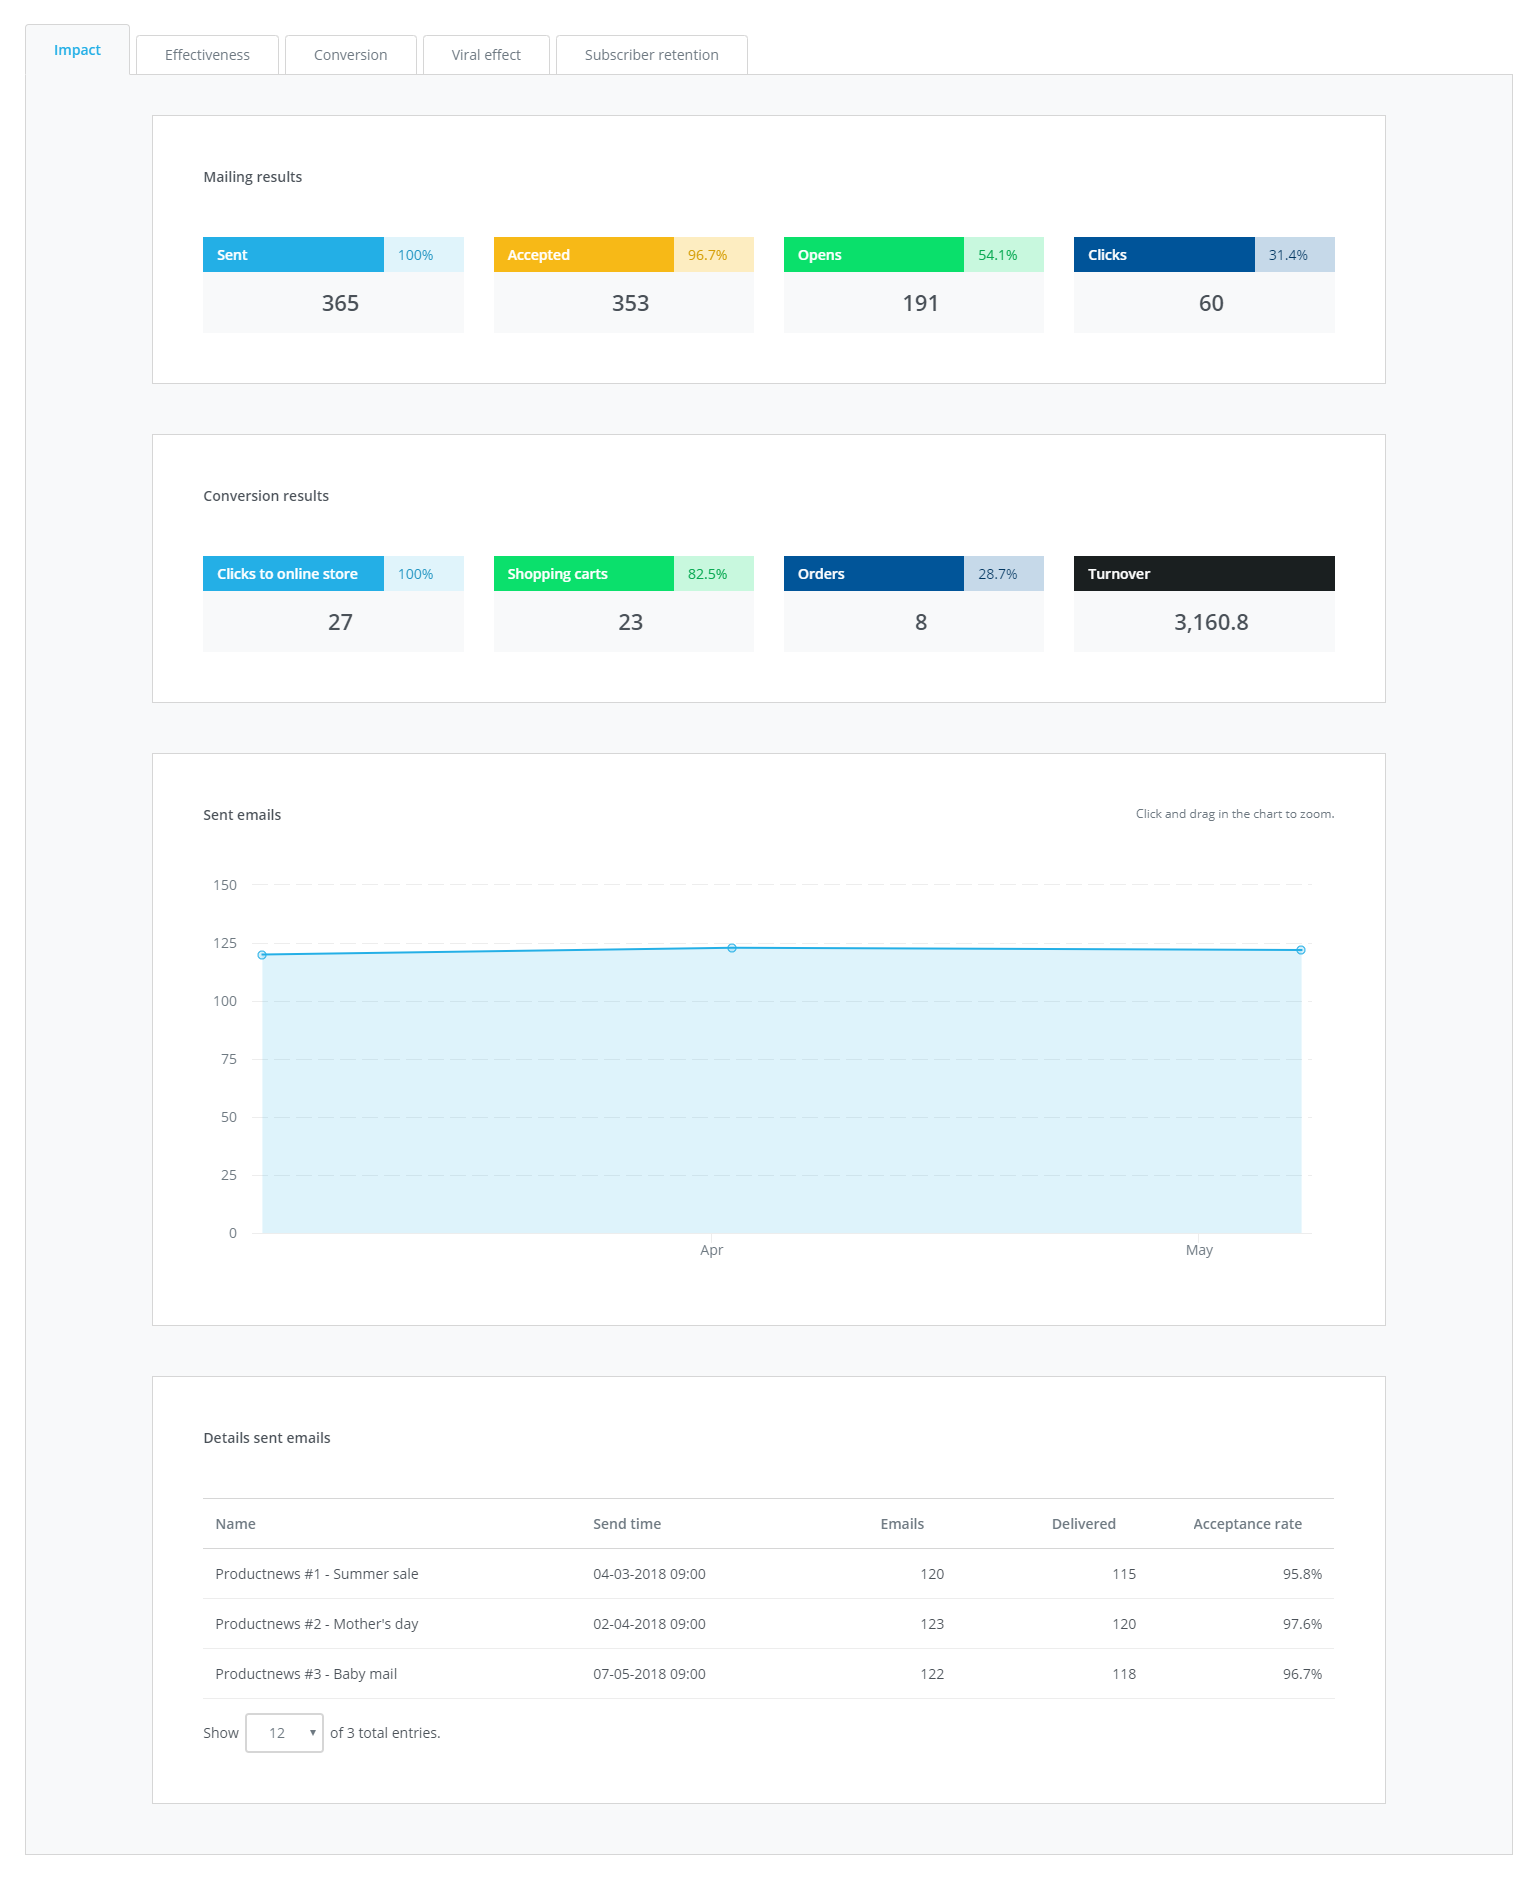This screenshot has height=1880, width=1537.
Task: Click acceptance rate '97.6%' cell
Action: coord(1302,1624)
